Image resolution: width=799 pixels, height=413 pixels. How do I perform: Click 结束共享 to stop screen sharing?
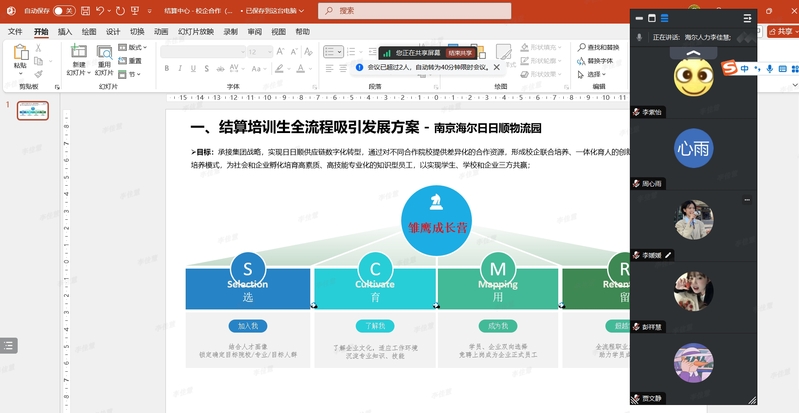tap(460, 53)
